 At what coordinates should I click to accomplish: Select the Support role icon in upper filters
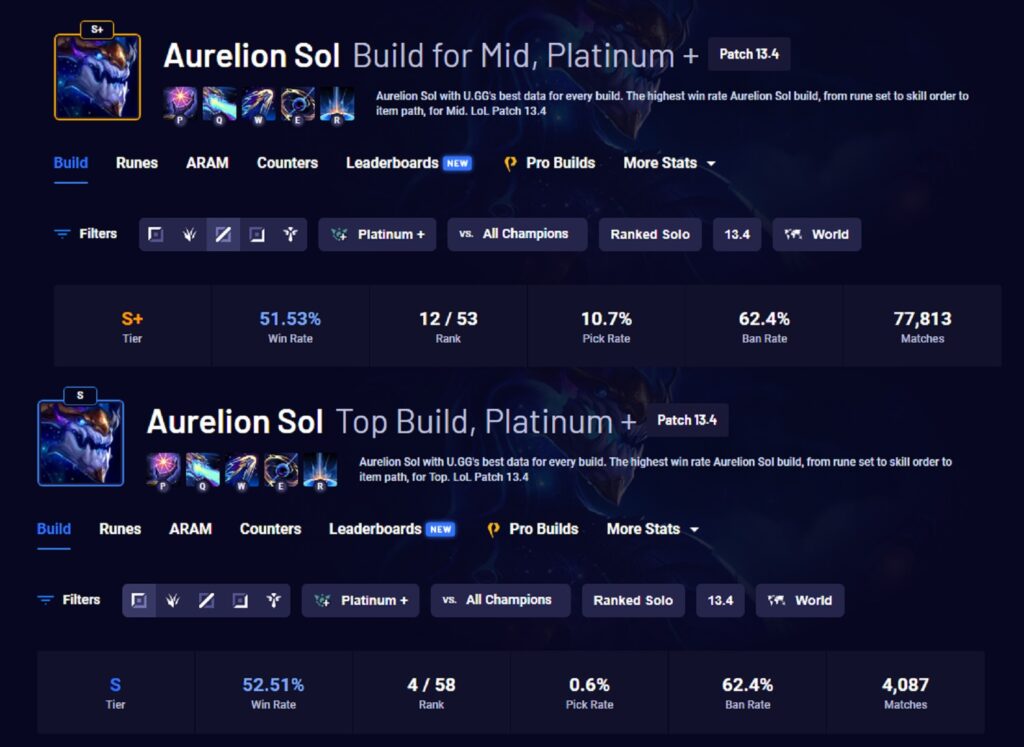coord(291,234)
